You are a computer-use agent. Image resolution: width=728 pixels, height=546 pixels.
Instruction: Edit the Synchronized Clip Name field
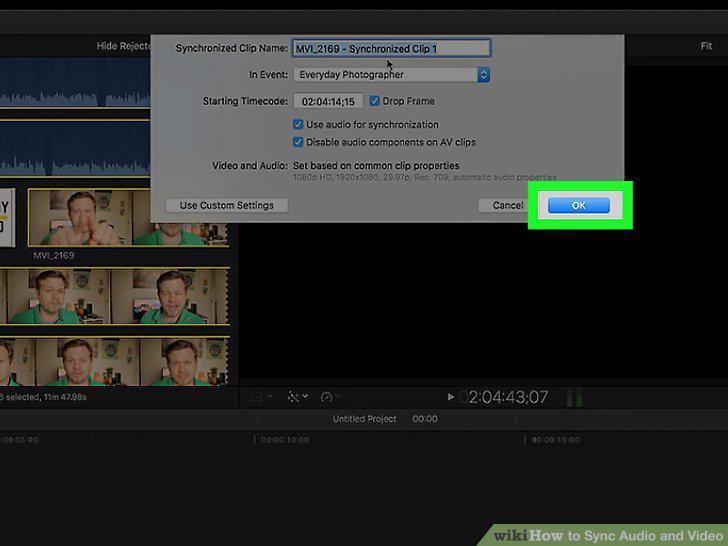pyautogui.click(x=391, y=48)
